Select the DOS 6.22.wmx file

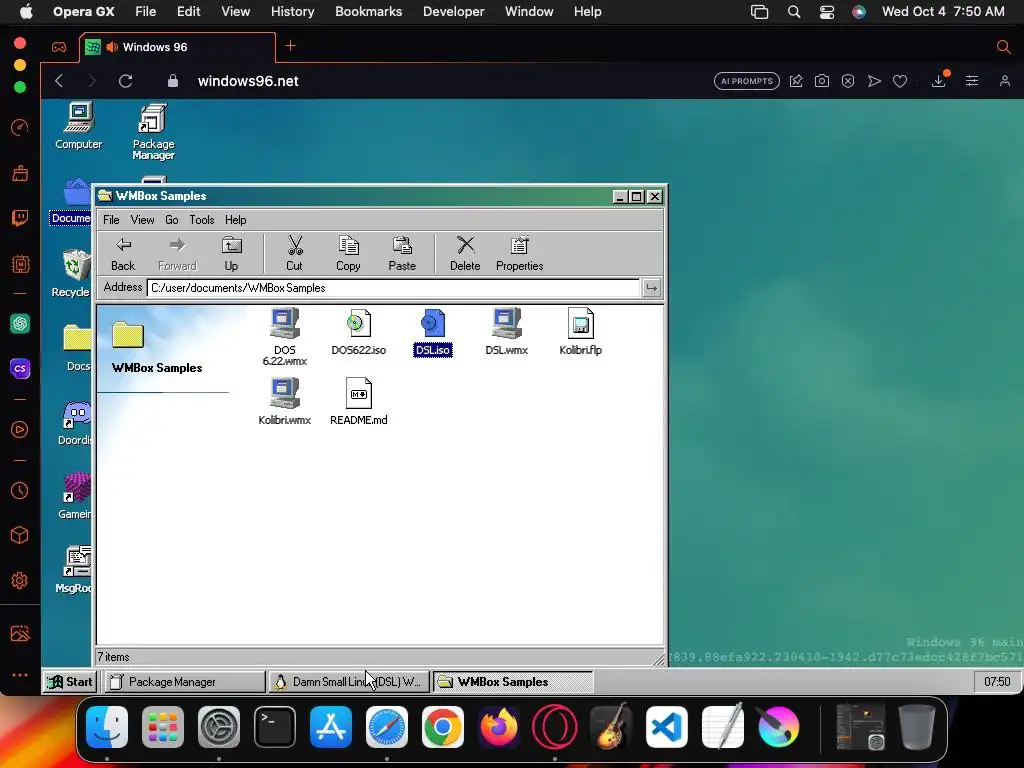[x=284, y=336]
